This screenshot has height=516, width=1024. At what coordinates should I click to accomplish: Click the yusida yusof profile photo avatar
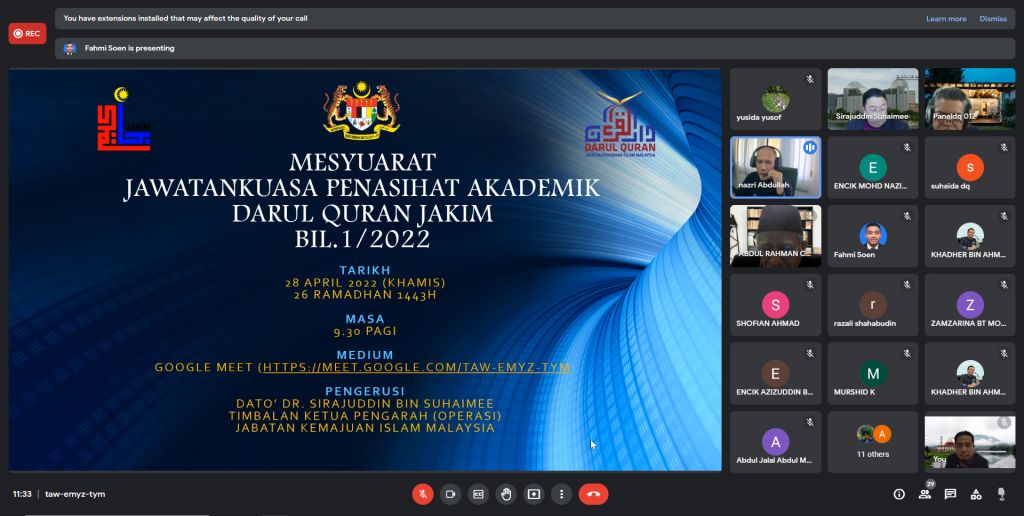[775, 99]
